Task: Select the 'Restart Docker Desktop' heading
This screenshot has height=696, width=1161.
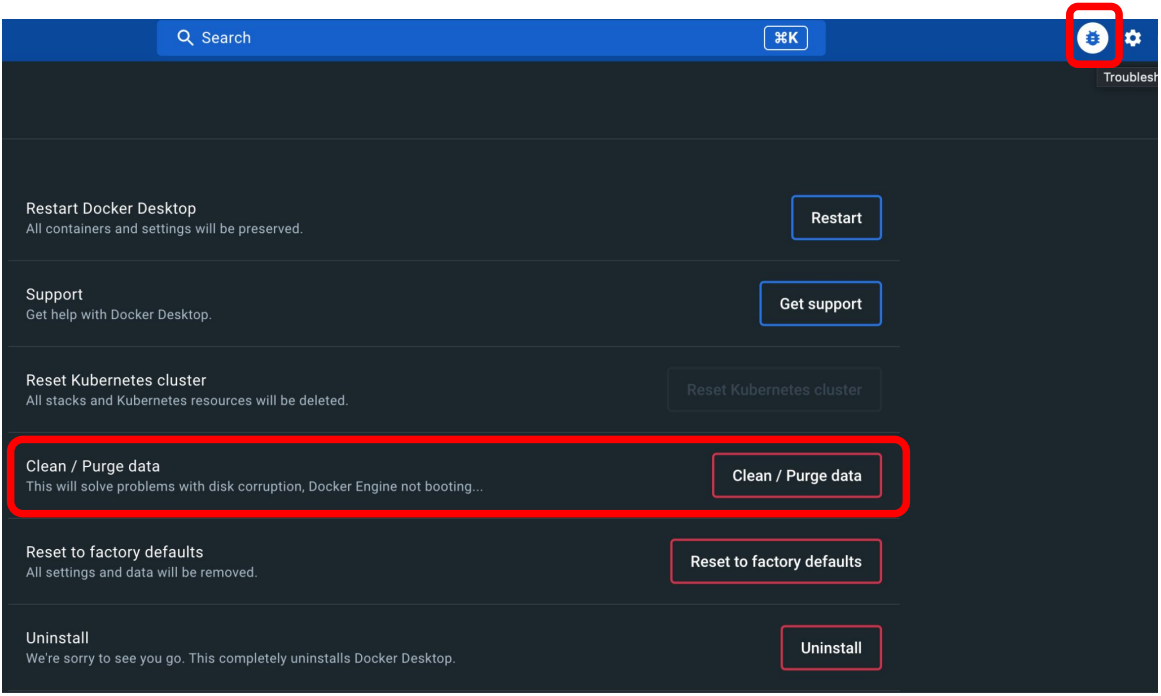Action: (x=111, y=209)
